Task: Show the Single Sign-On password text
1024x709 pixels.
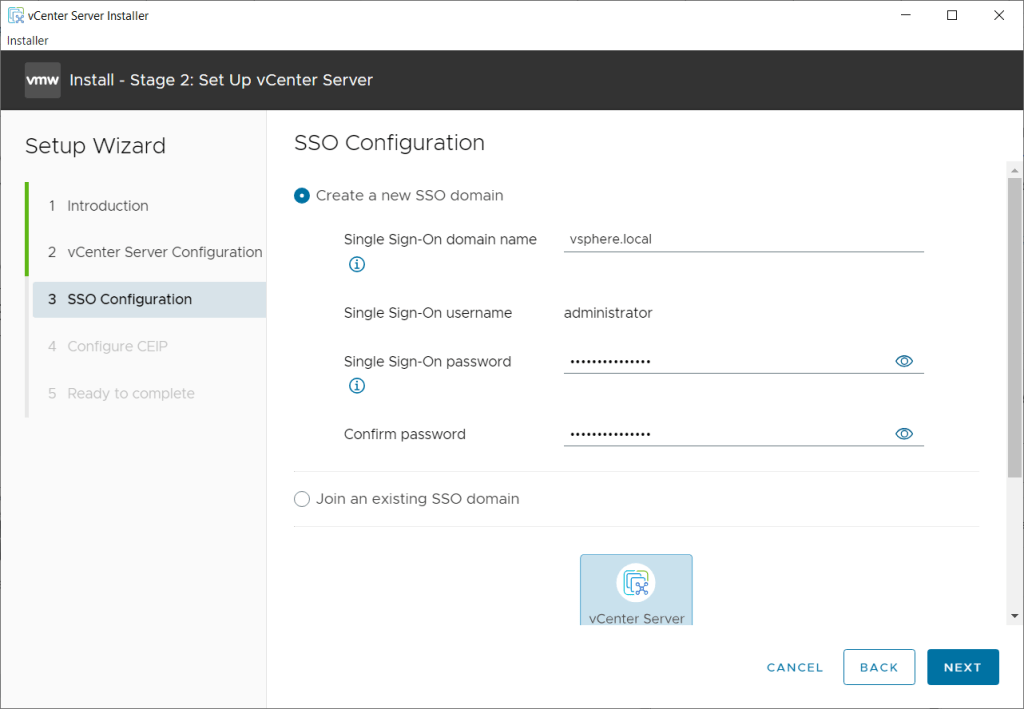Action: (x=904, y=361)
